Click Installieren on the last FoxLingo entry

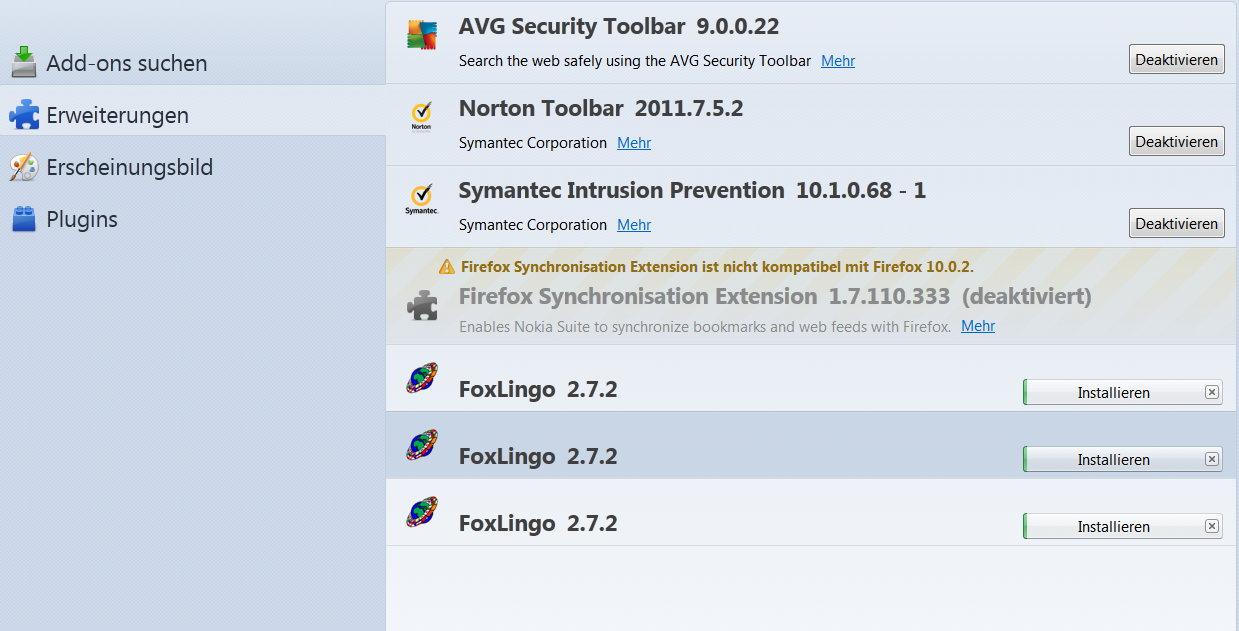1113,527
